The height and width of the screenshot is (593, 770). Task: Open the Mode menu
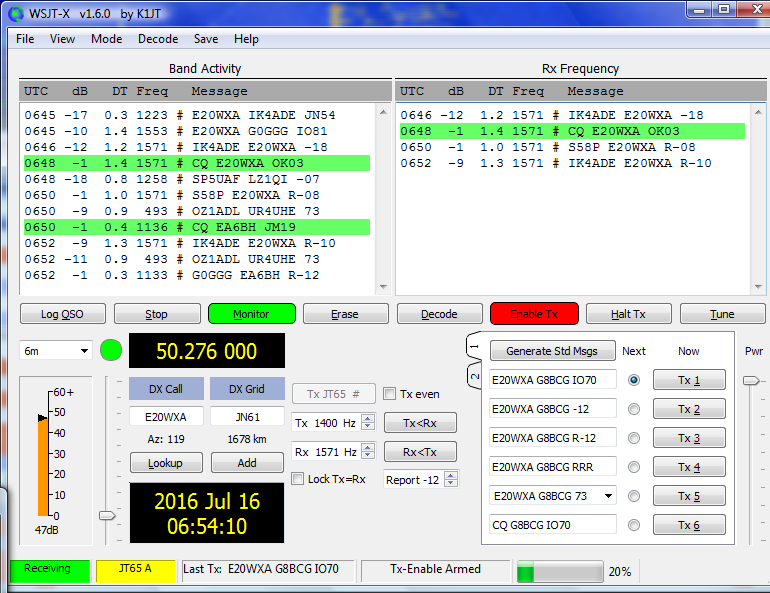tap(107, 39)
